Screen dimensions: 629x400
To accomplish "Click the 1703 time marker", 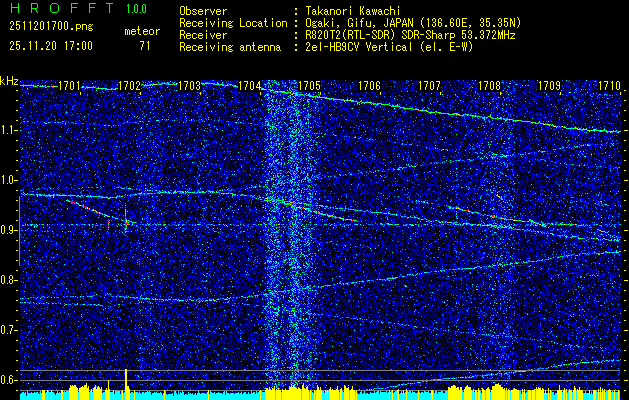I will [x=189, y=85].
